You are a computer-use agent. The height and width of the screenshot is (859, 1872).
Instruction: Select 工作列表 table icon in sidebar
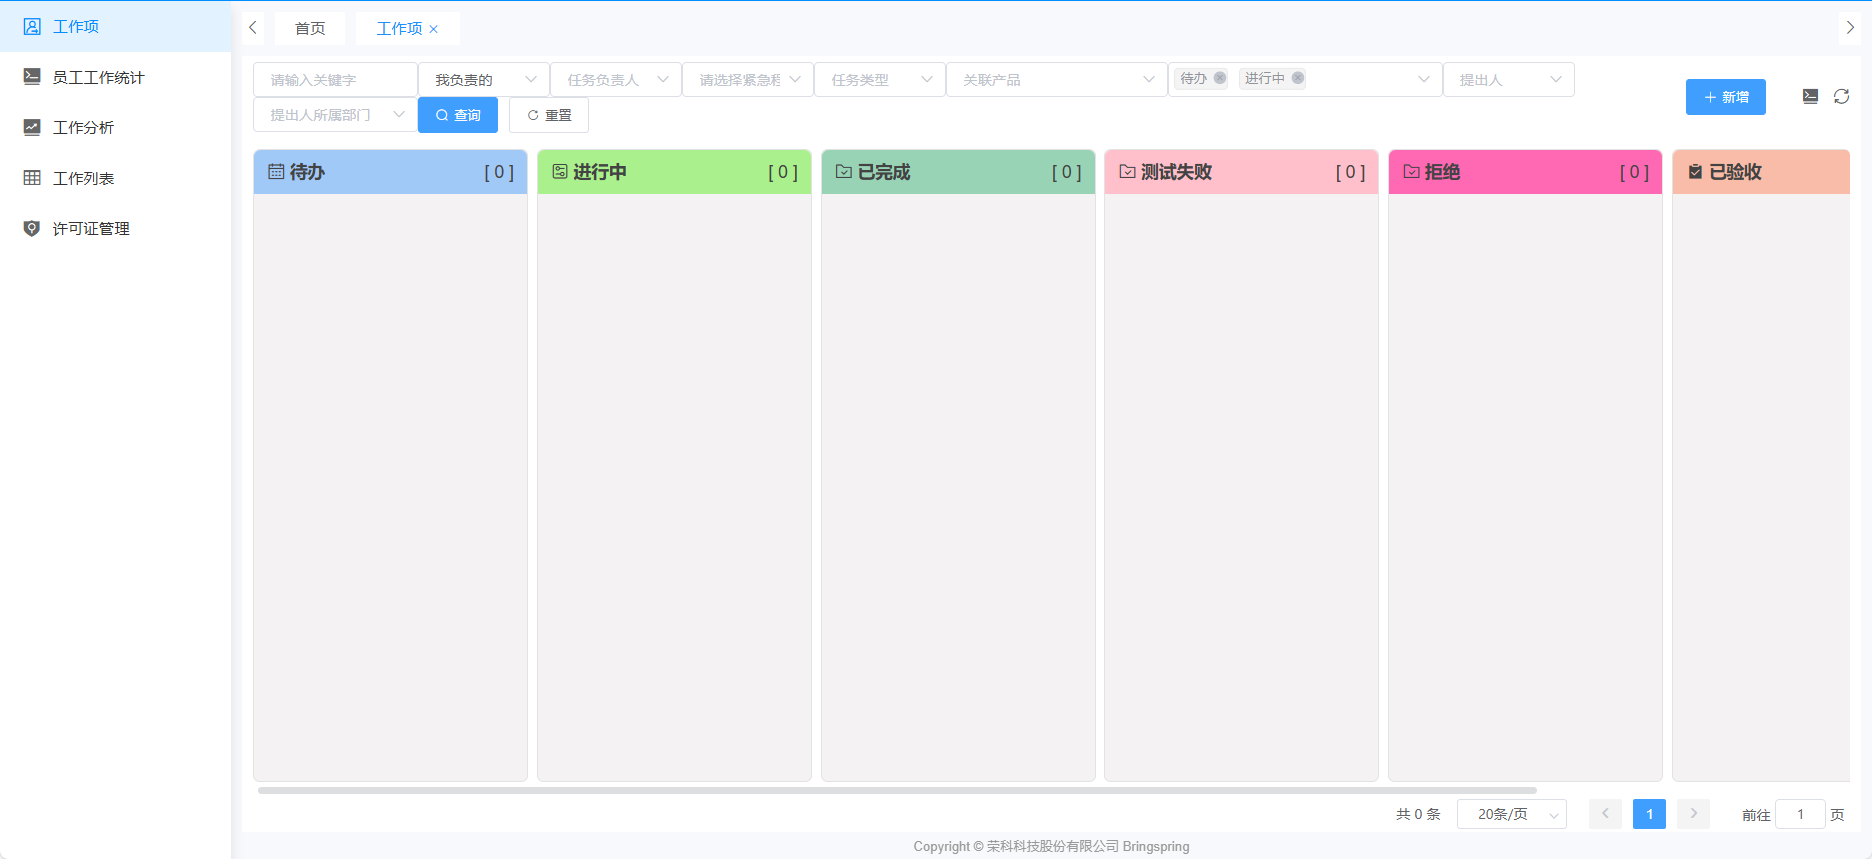32,178
